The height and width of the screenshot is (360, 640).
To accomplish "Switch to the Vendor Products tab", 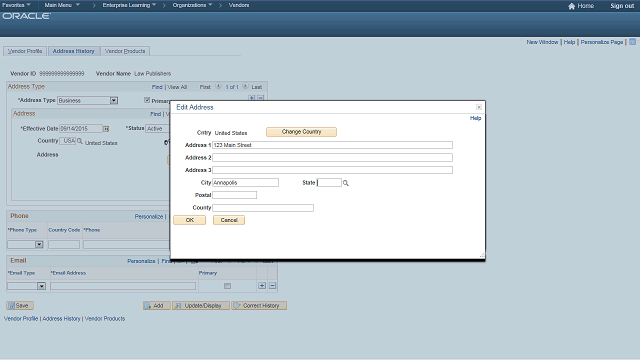I will click(125, 51).
